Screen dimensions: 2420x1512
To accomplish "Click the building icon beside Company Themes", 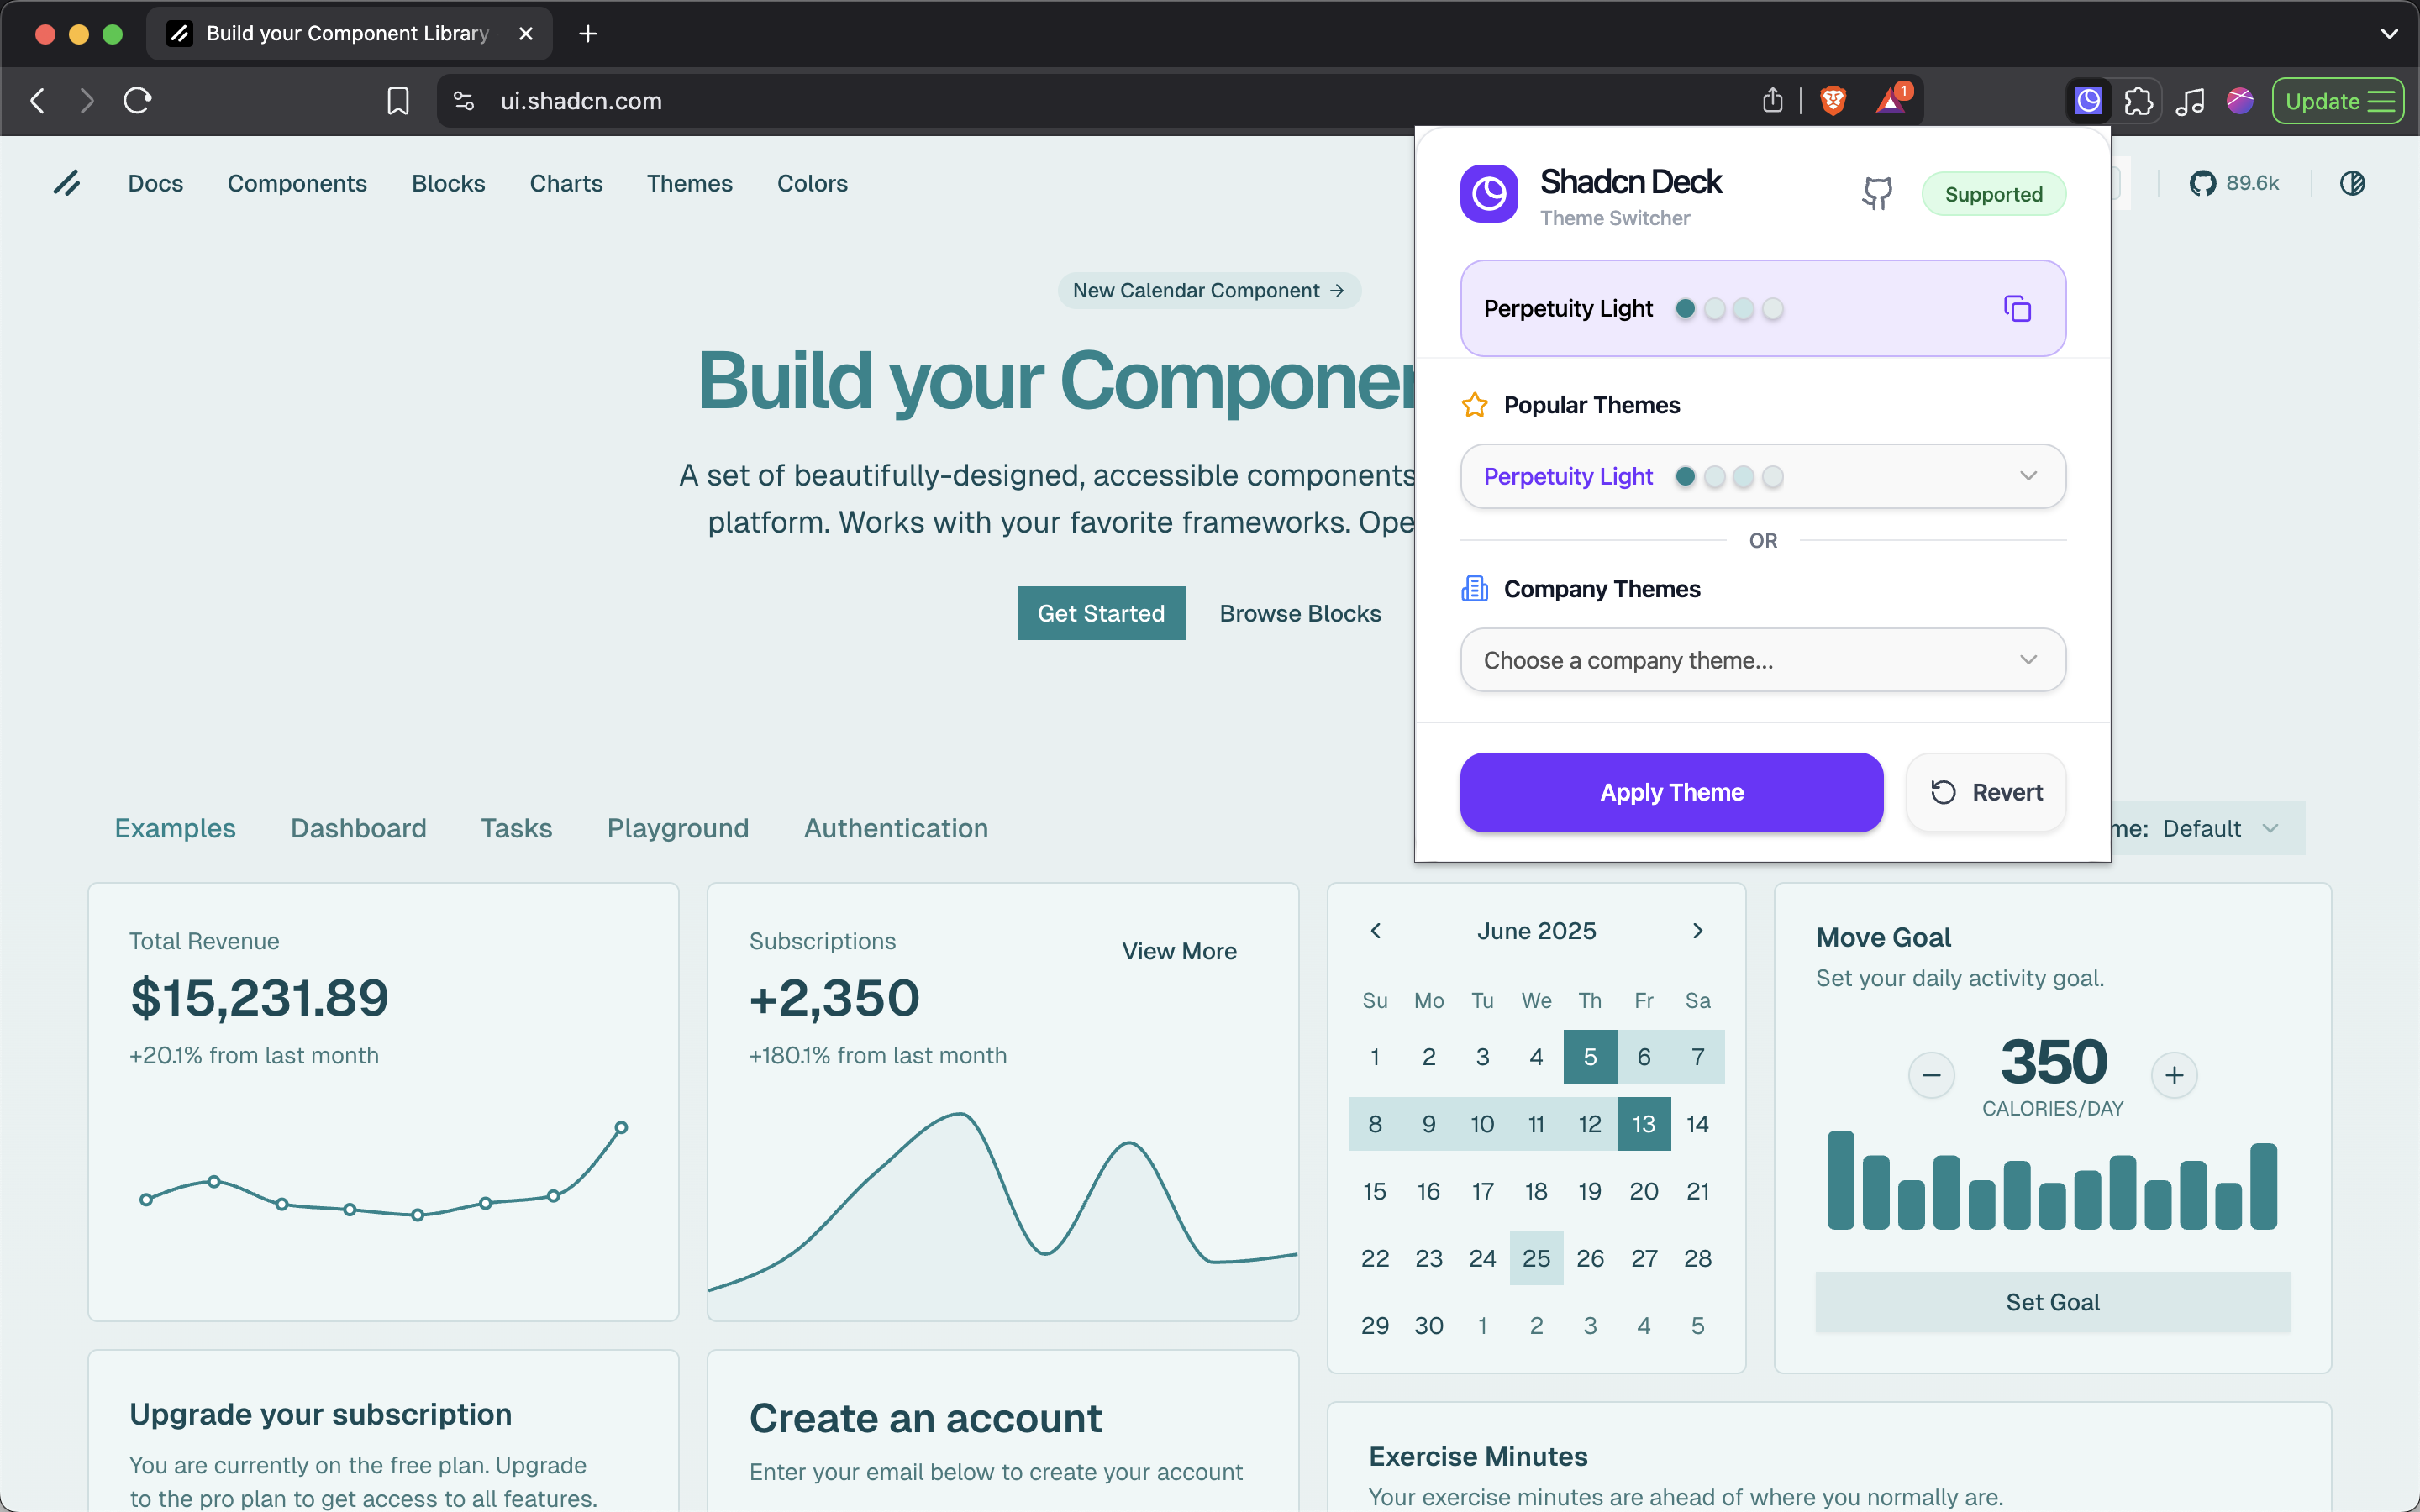I will pos(1475,589).
